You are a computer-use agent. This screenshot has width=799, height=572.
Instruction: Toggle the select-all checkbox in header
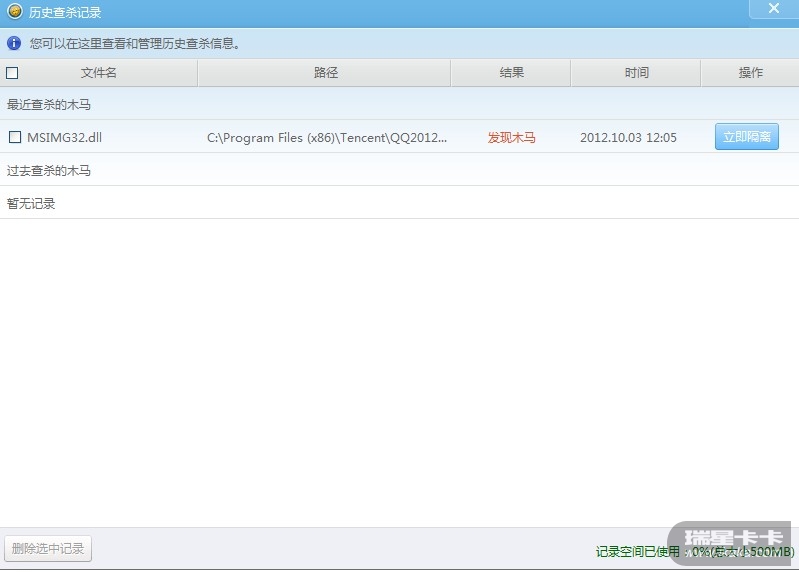coord(12,73)
